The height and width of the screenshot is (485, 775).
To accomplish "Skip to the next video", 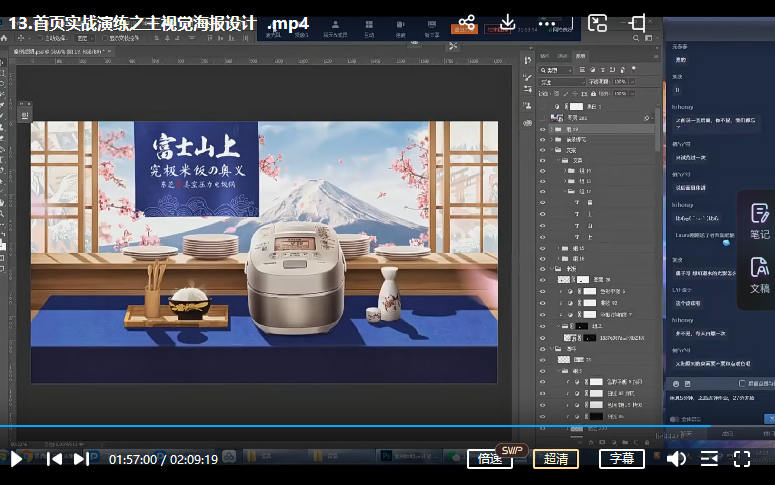I will 82,459.
